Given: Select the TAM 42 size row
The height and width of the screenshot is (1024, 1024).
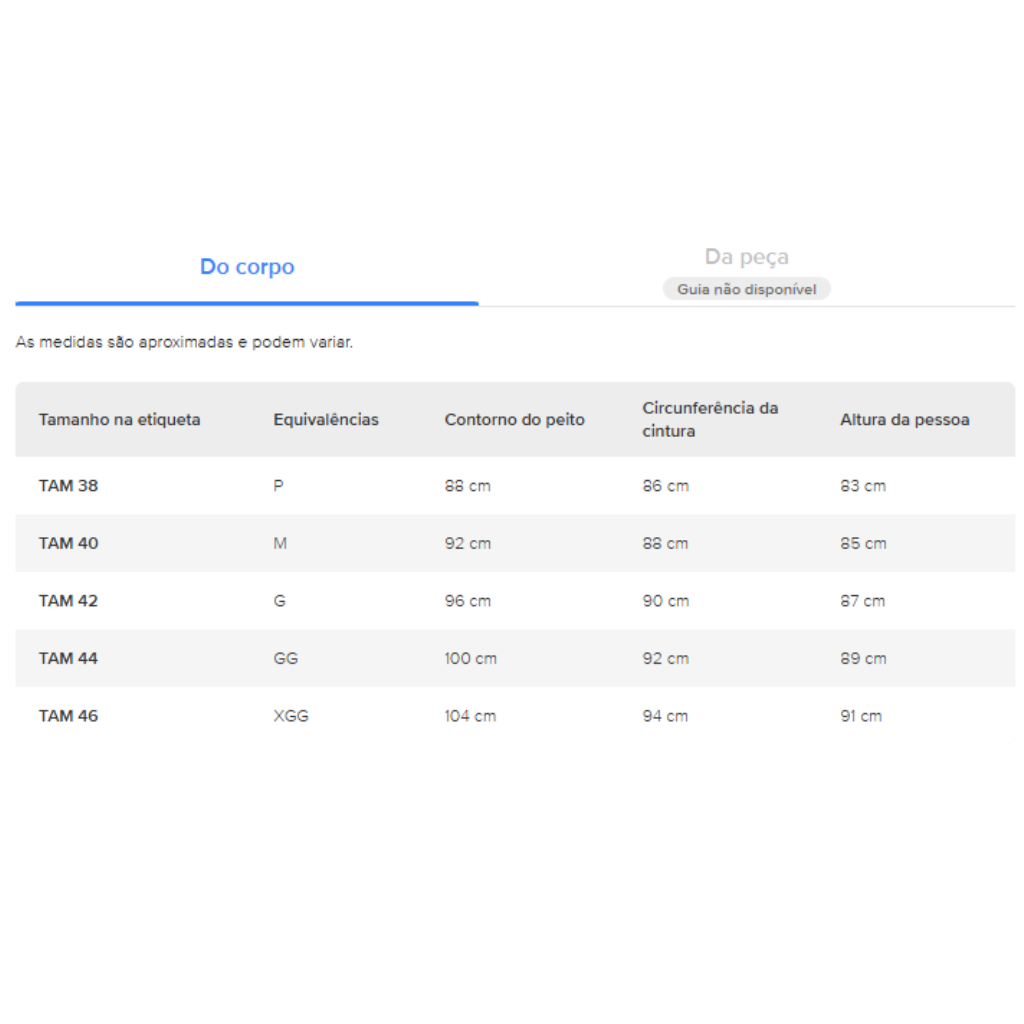Looking at the screenshot, I should point(515,601).
